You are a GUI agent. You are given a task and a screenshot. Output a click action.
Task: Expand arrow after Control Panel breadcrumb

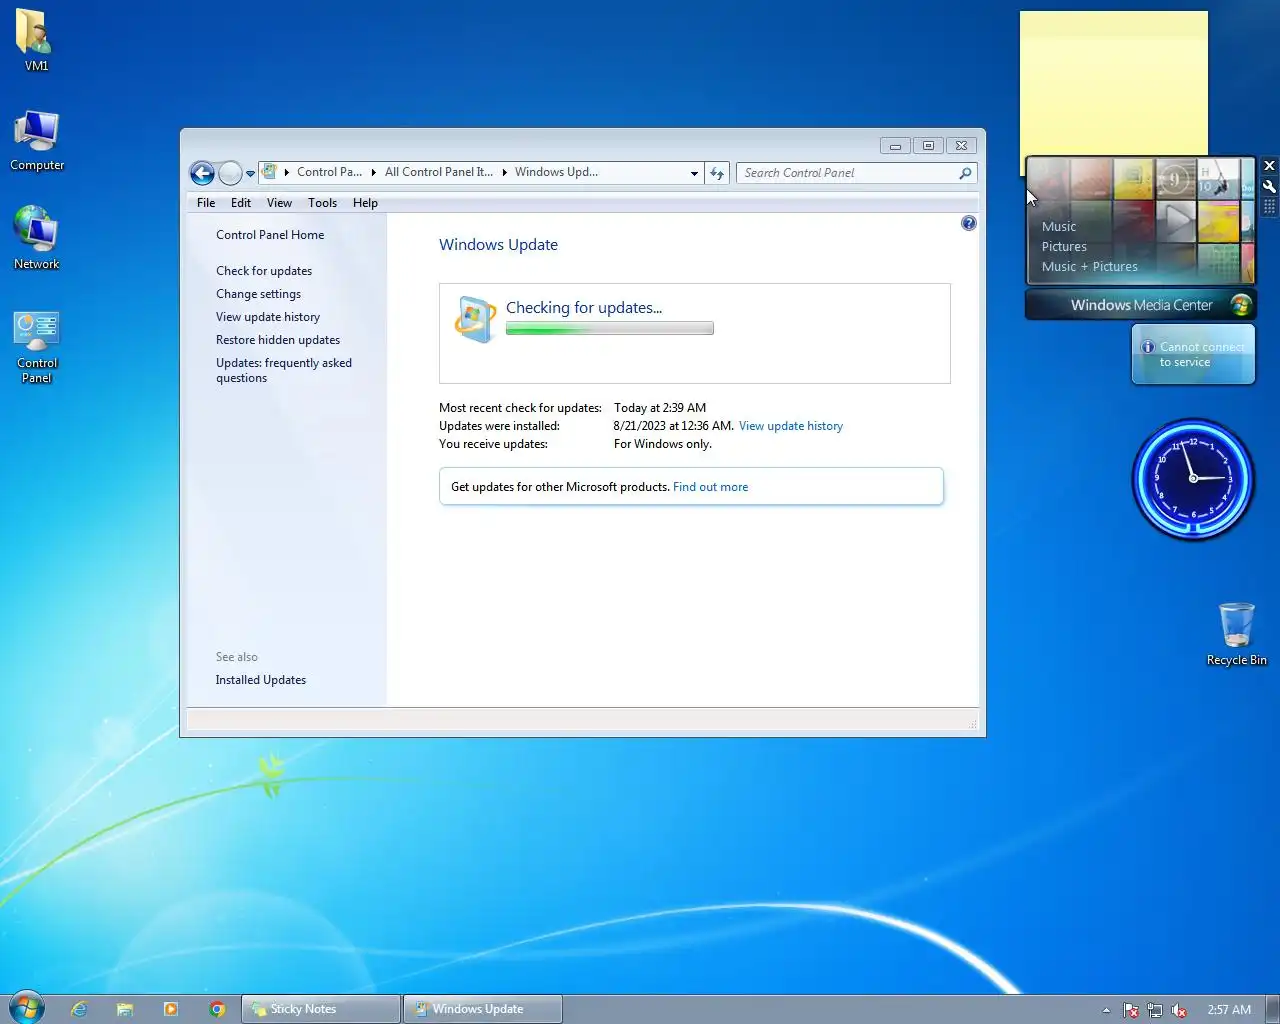click(374, 173)
